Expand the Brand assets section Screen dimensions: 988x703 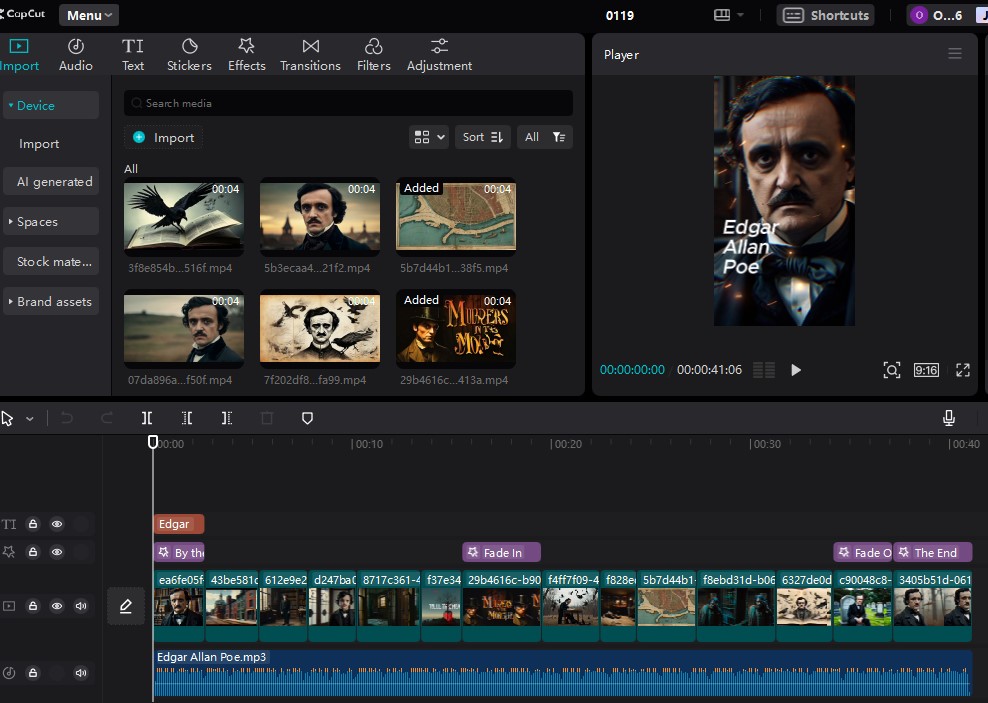click(51, 302)
